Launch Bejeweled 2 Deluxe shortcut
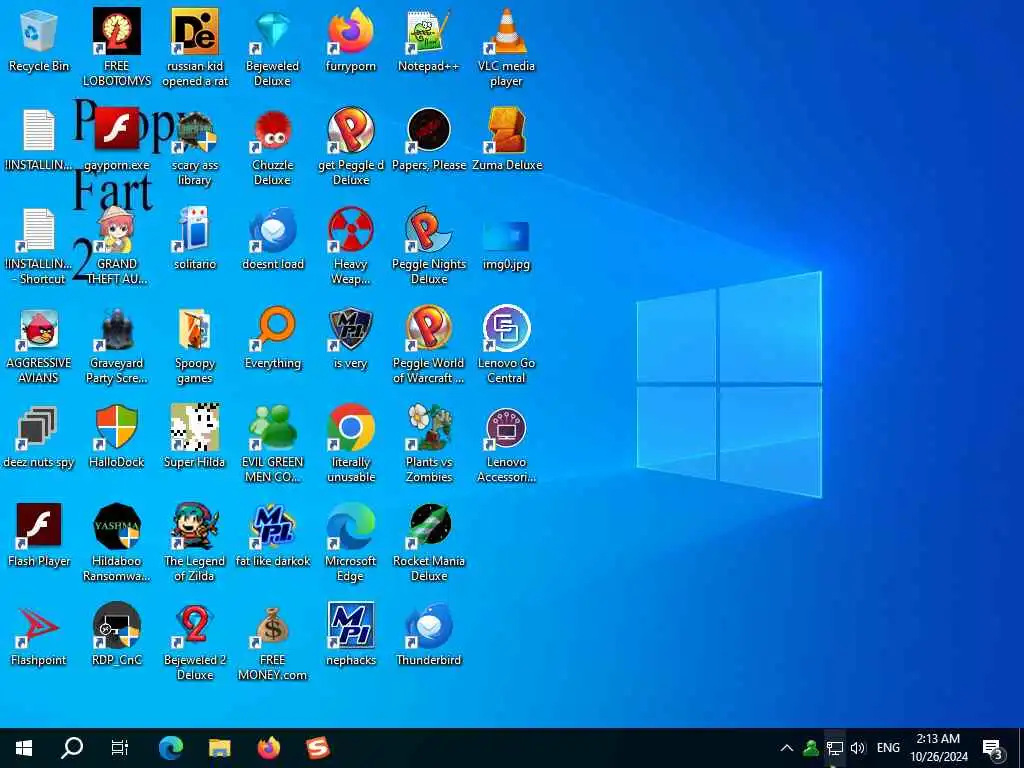Image resolution: width=1024 pixels, height=768 pixels. [195, 642]
